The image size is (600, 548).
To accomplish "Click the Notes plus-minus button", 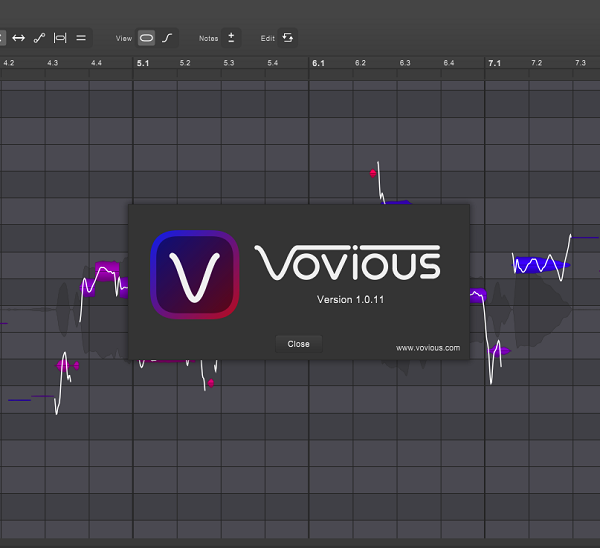I will click(231, 38).
